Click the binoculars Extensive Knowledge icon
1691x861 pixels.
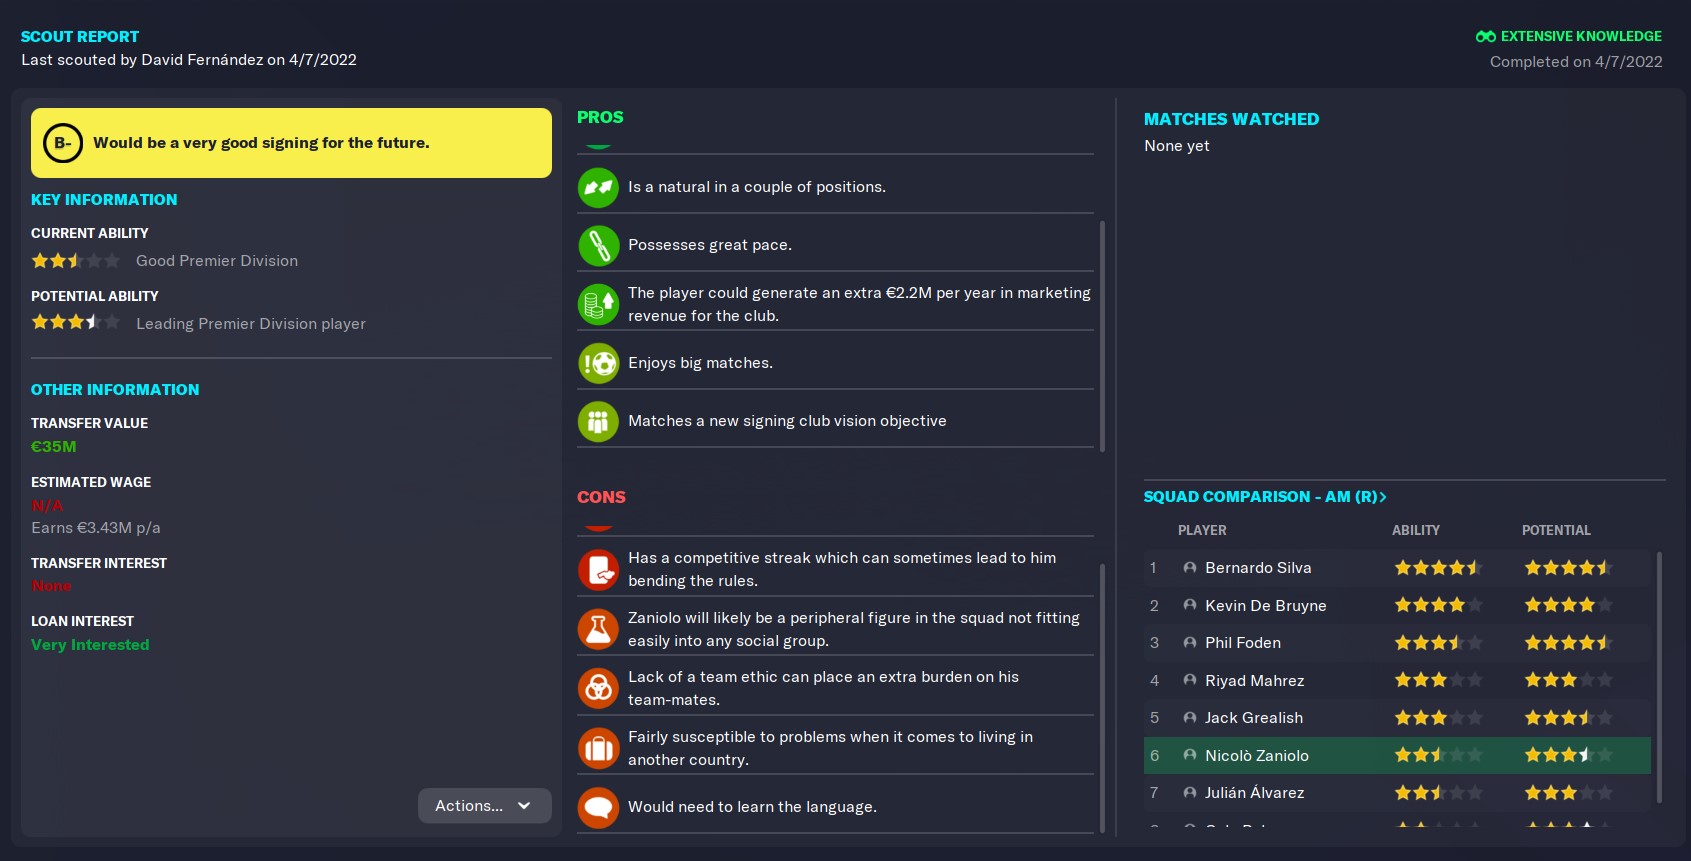1485,36
